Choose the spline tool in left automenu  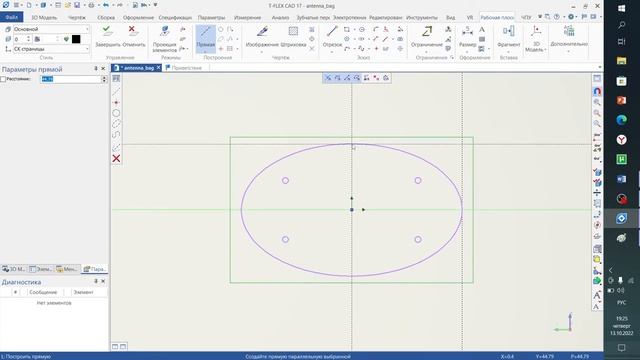pyautogui.click(x=116, y=135)
